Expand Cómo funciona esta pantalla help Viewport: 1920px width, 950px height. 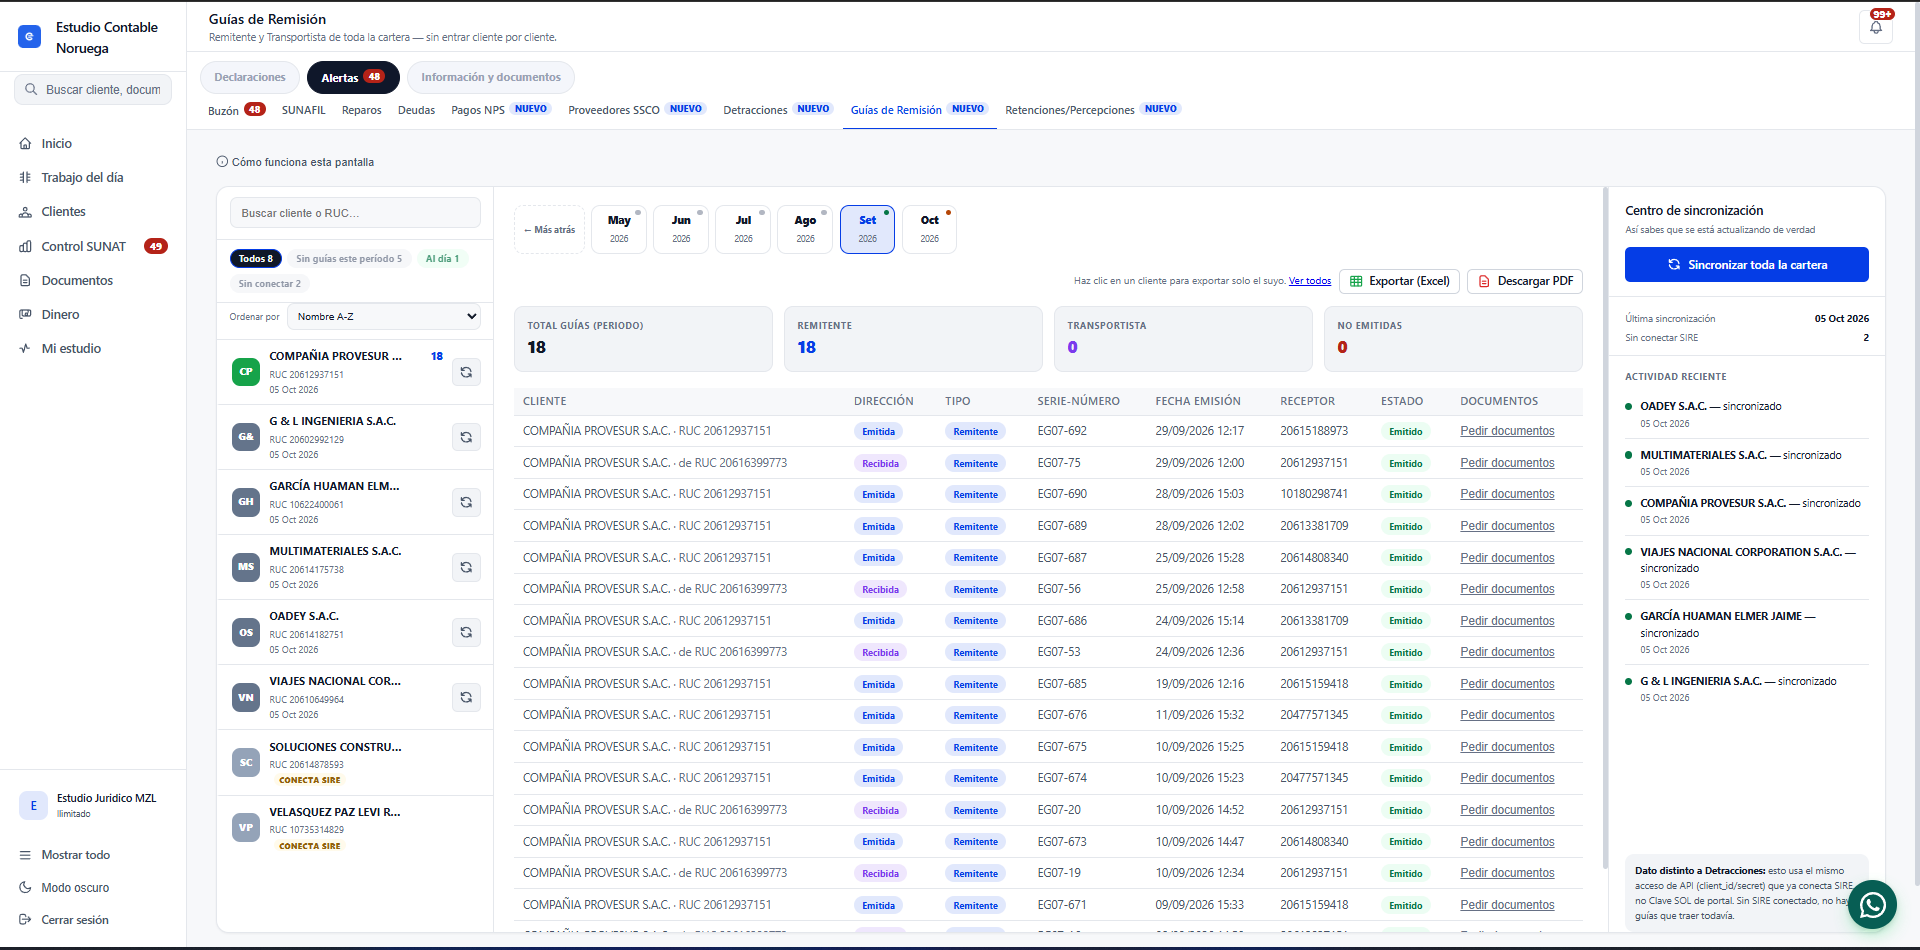click(x=296, y=162)
